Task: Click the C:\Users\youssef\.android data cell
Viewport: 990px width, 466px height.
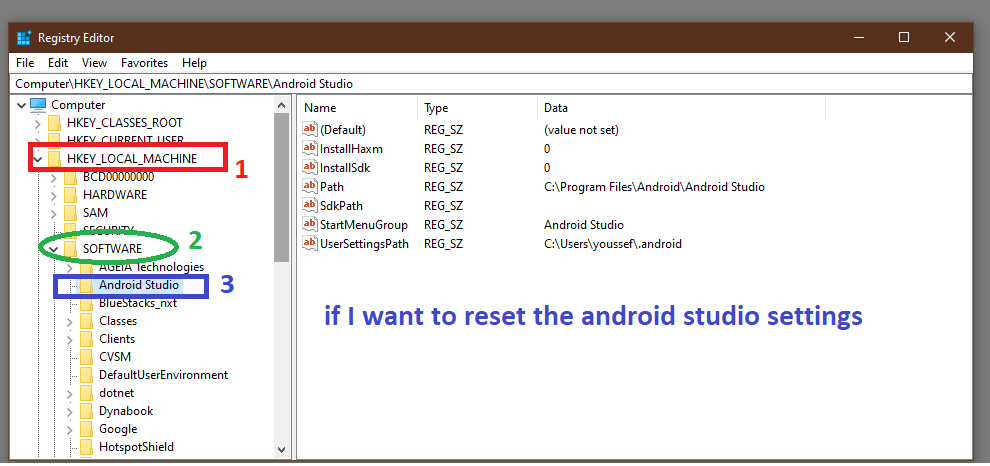Action: (x=612, y=244)
